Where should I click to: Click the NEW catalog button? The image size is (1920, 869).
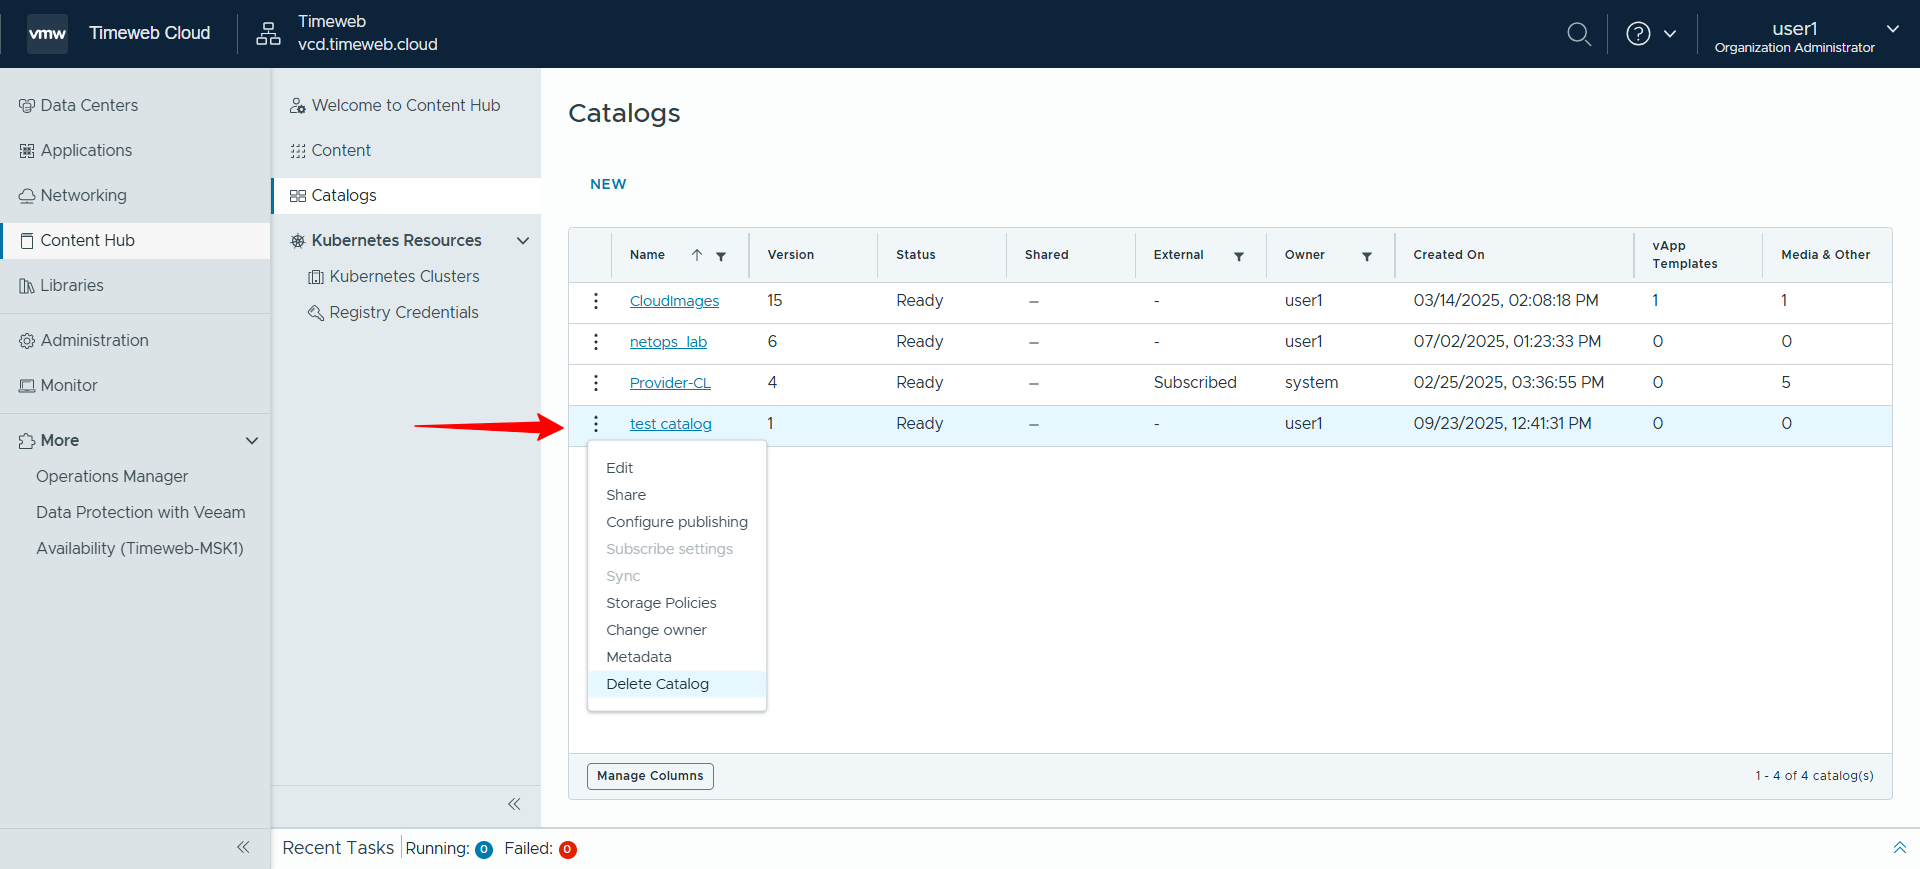[x=608, y=184]
